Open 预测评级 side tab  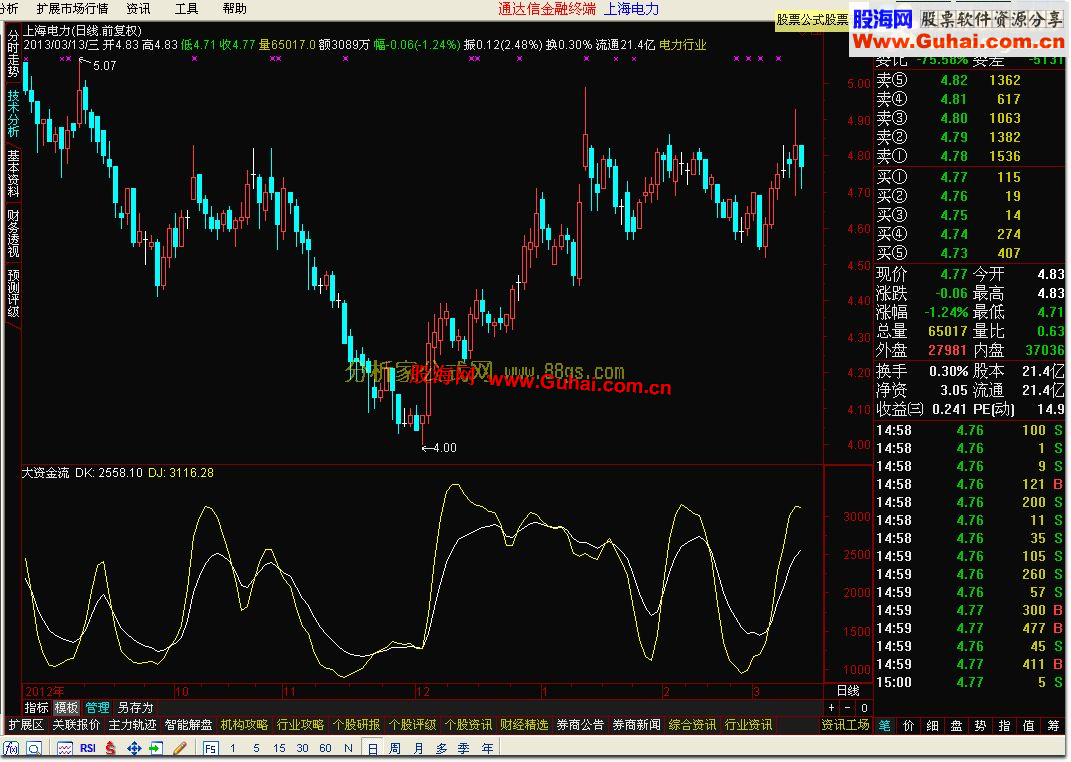tap(13, 294)
